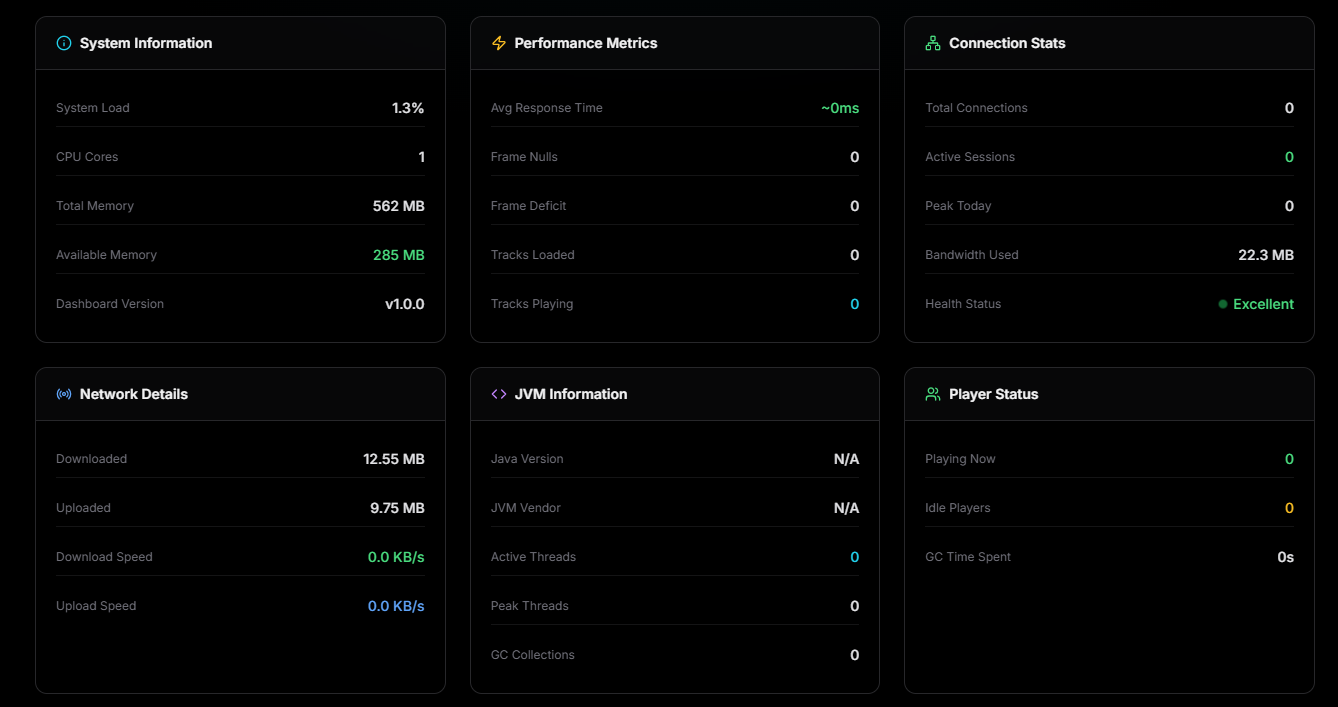Select the Java Version N/A value
The width and height of the screenshot is (1338, 707).
pos(846,459)
